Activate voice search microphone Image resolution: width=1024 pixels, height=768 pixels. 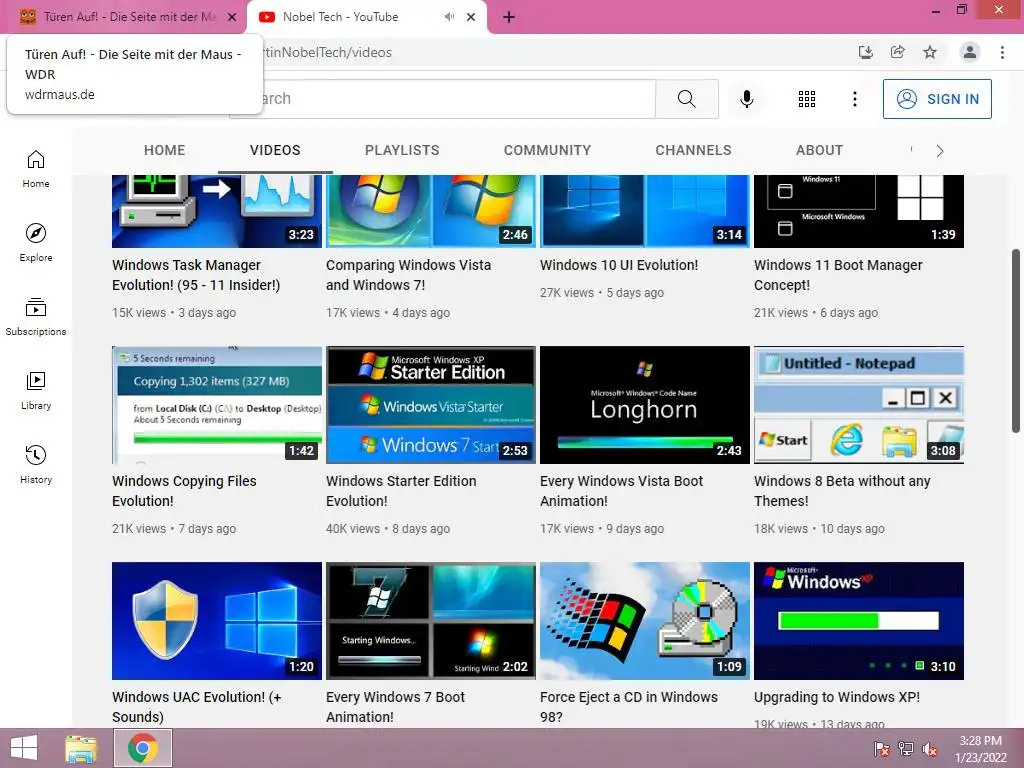[746, 99]
